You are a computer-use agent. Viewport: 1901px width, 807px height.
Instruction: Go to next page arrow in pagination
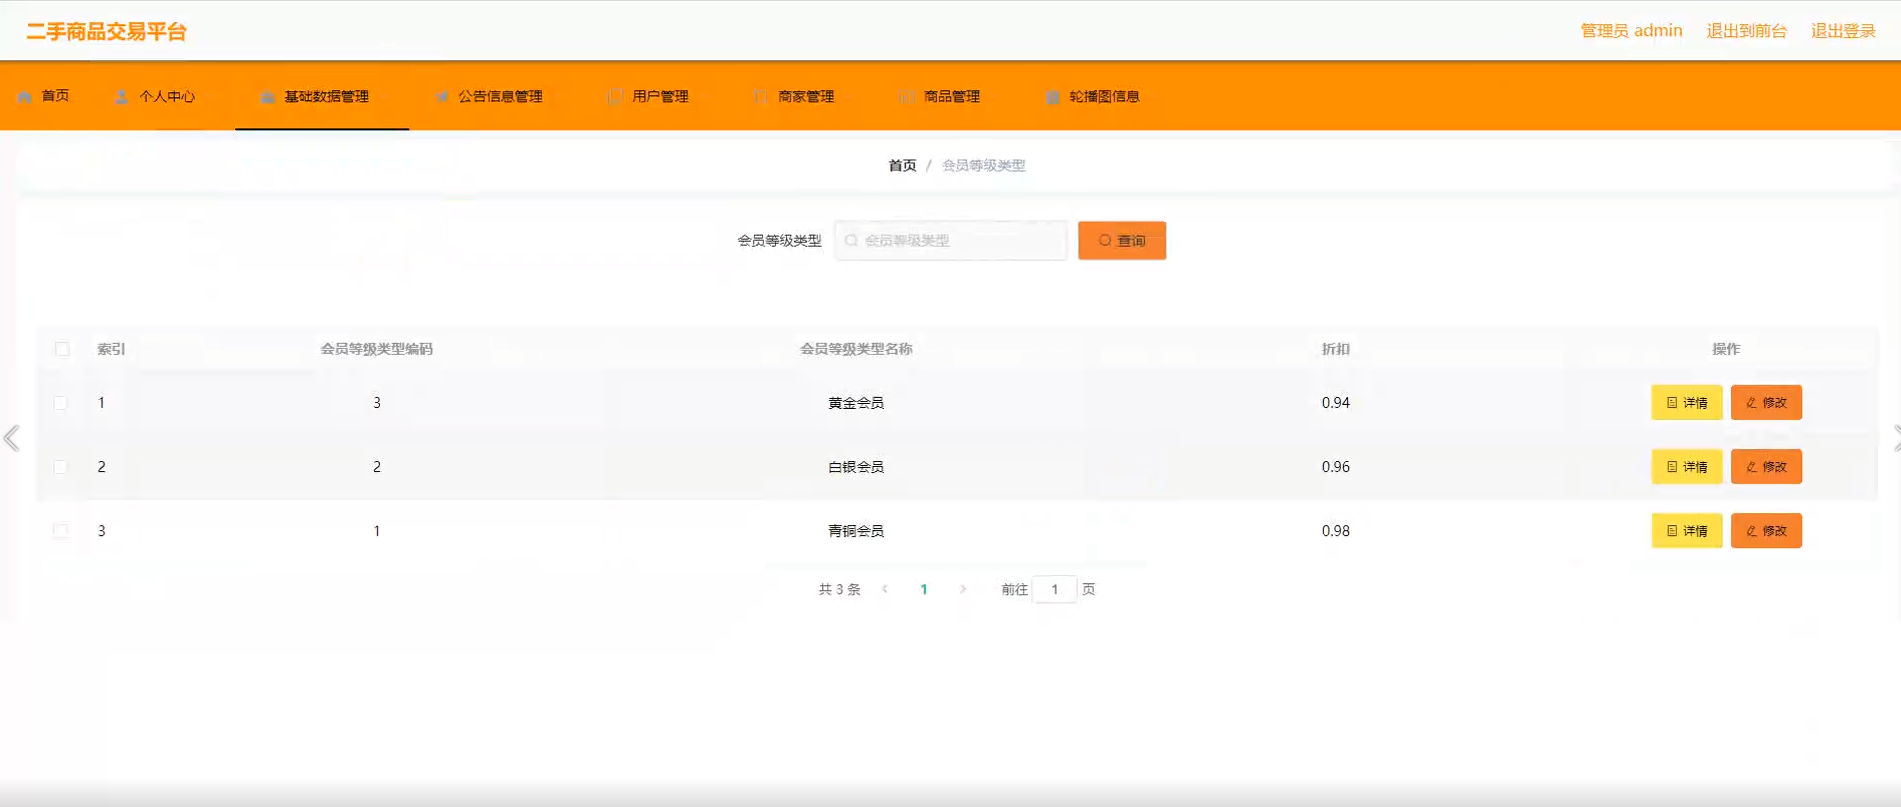coord(963,589)
